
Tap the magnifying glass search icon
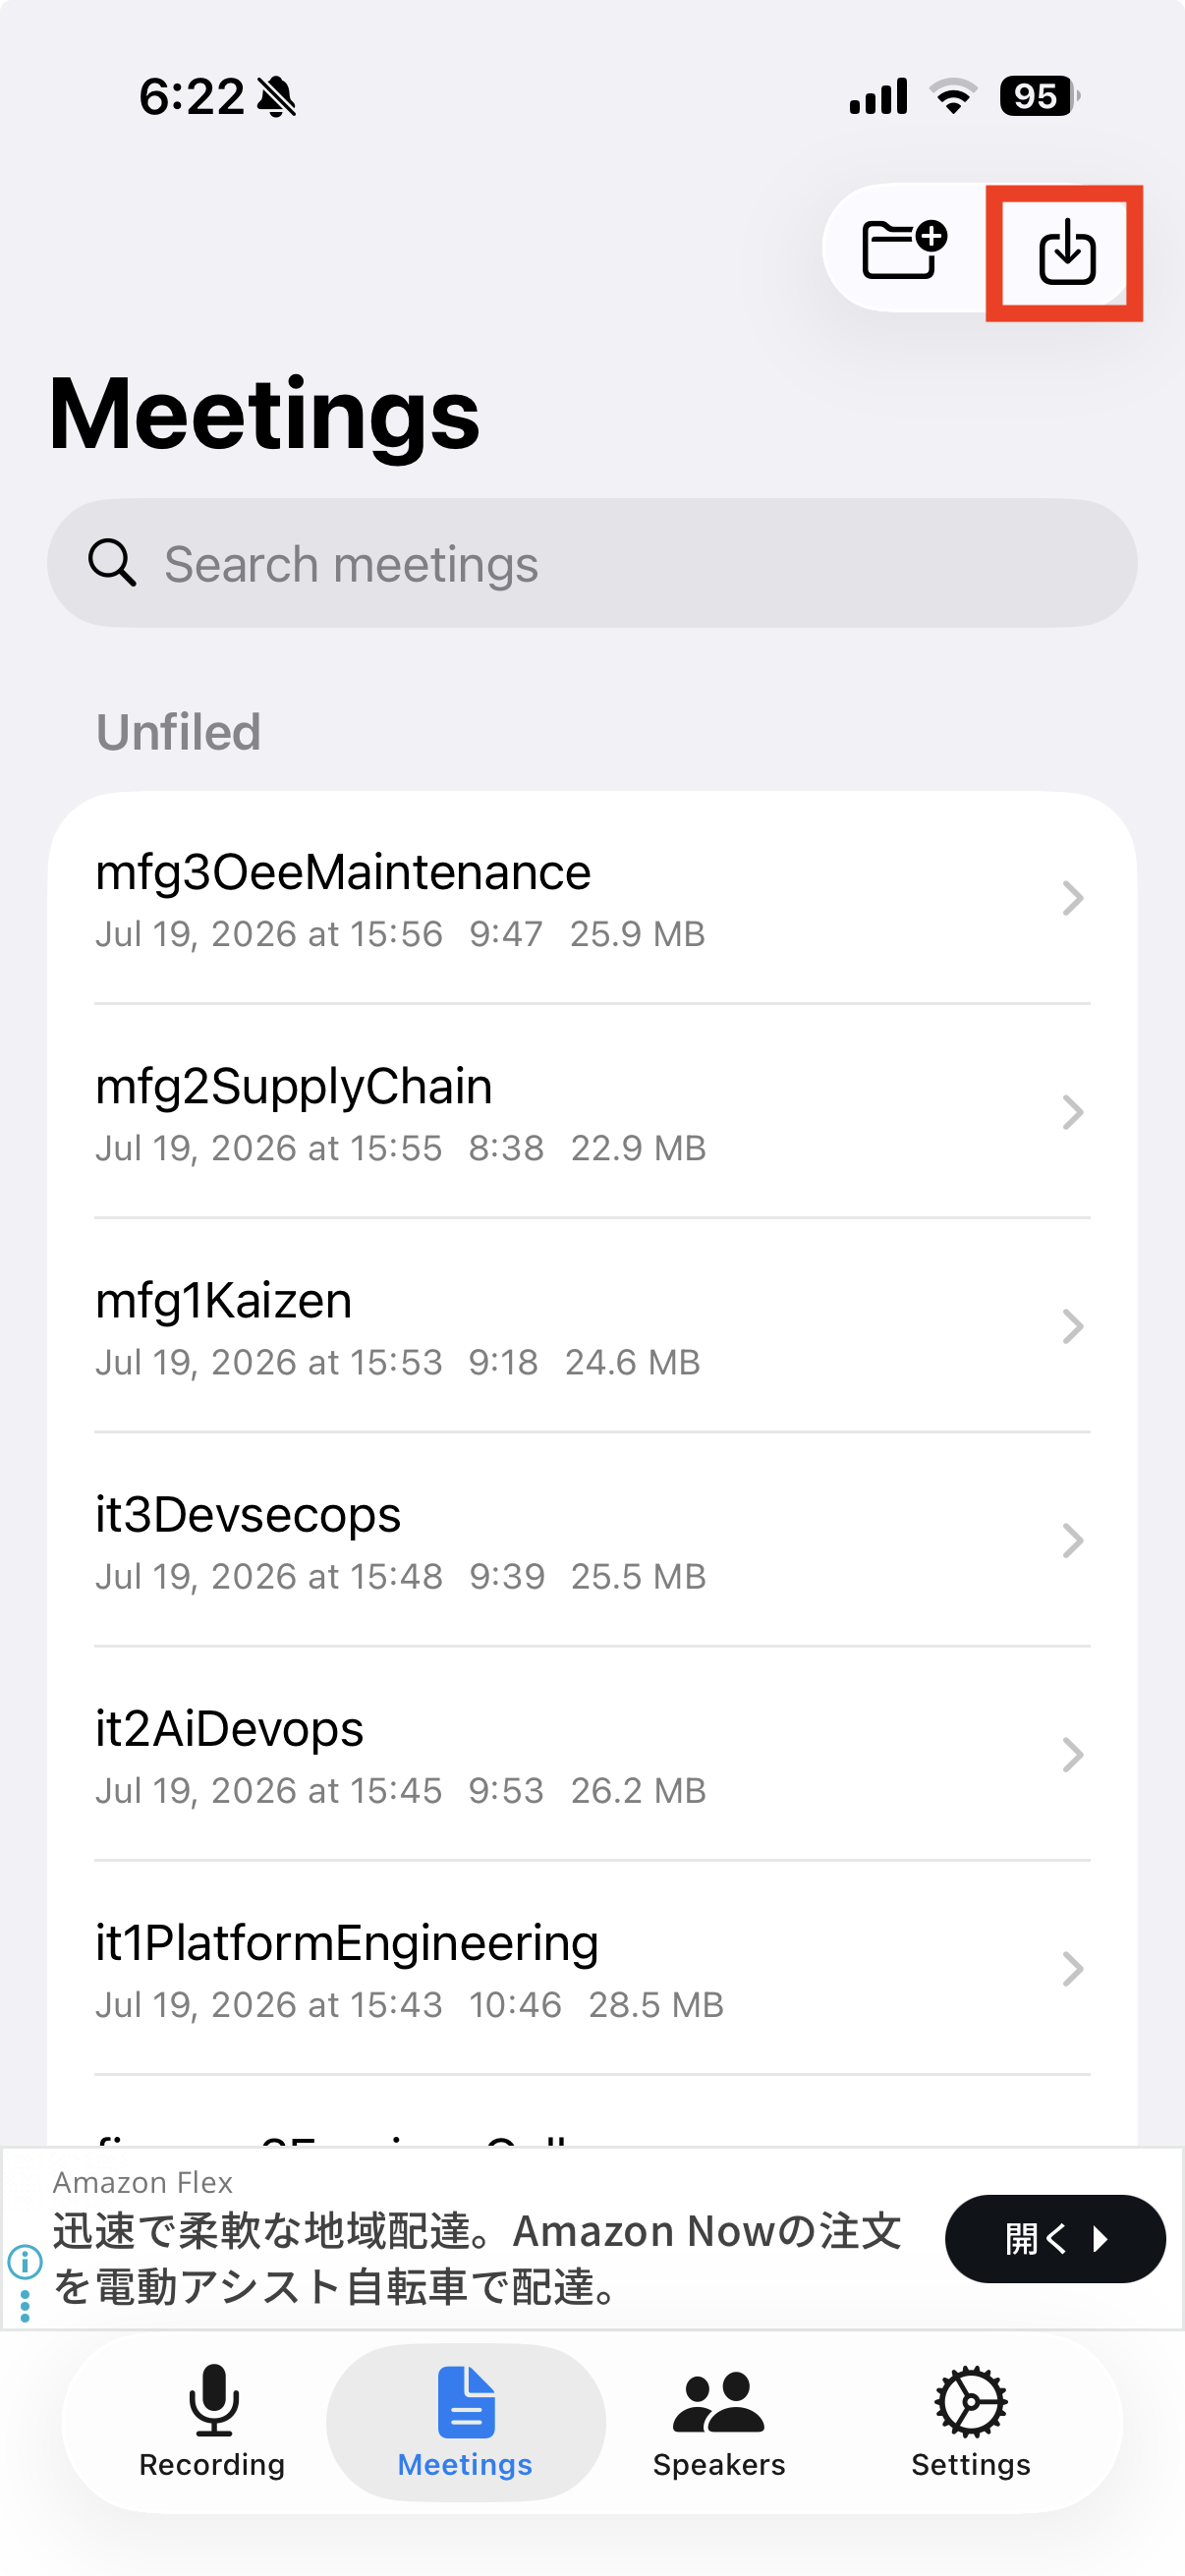click(x=112, y=563)
